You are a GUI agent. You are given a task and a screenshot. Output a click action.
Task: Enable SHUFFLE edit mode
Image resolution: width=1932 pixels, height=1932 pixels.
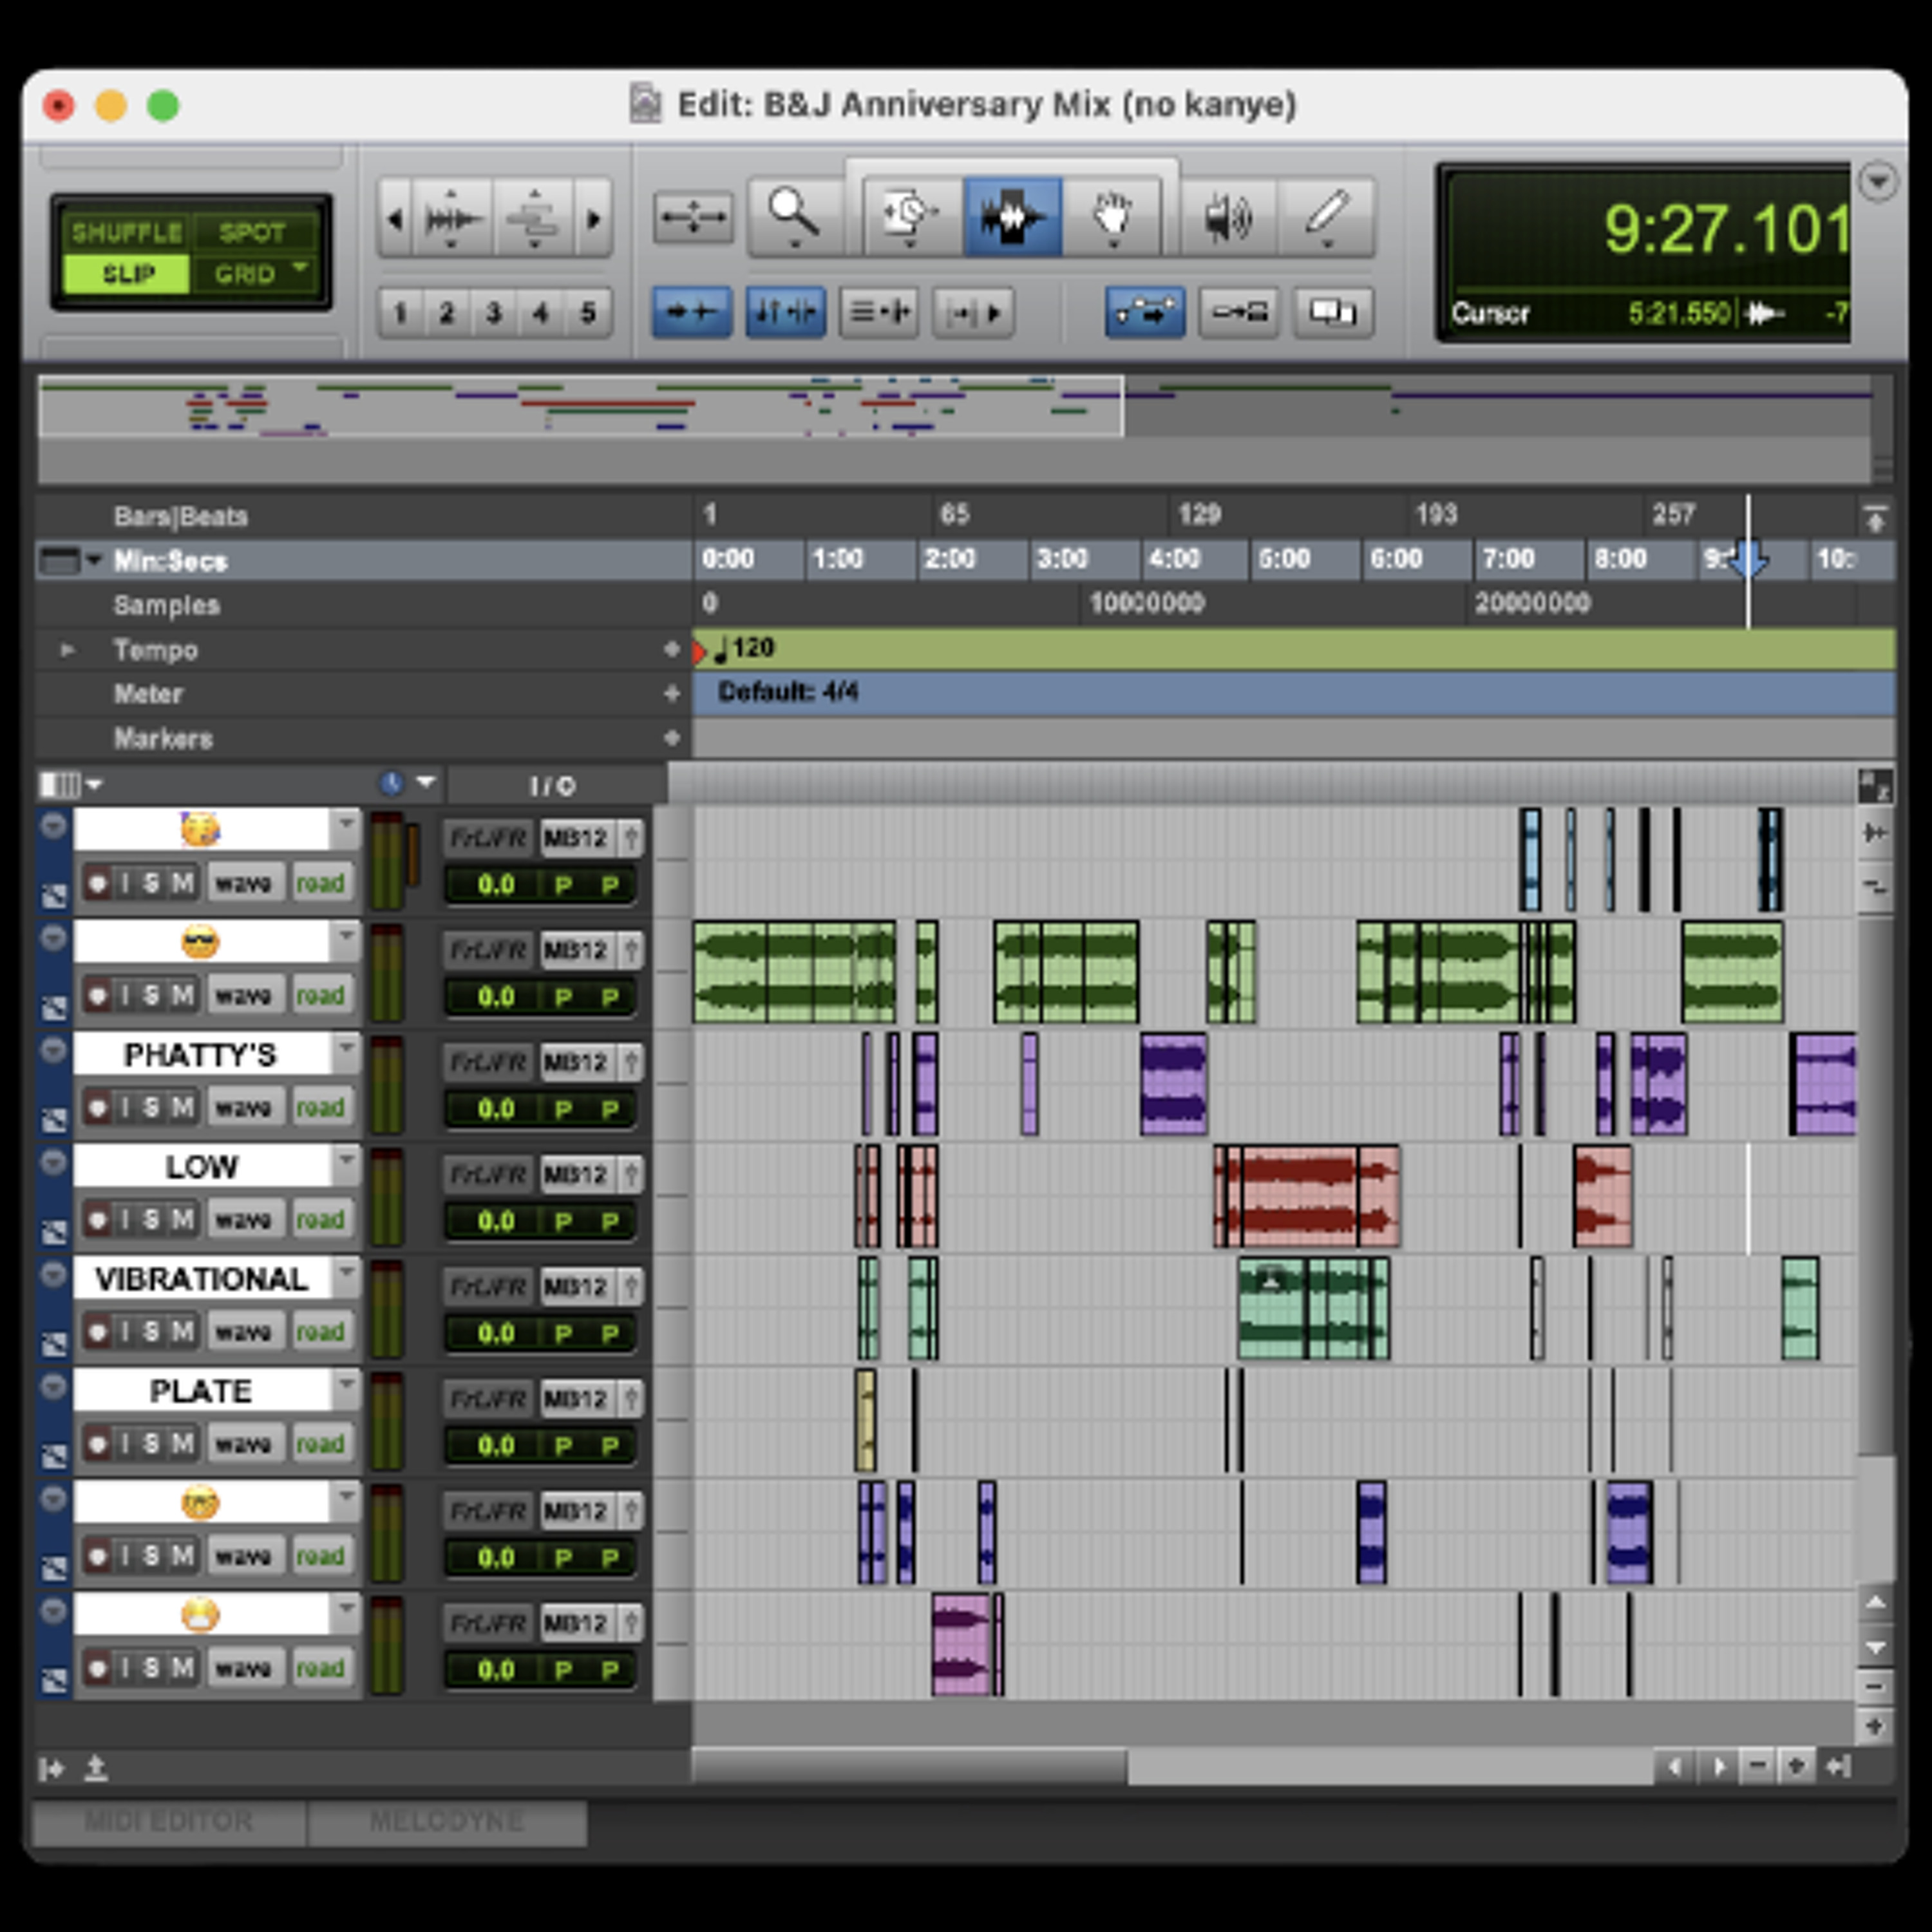click(x=126, y=233)
